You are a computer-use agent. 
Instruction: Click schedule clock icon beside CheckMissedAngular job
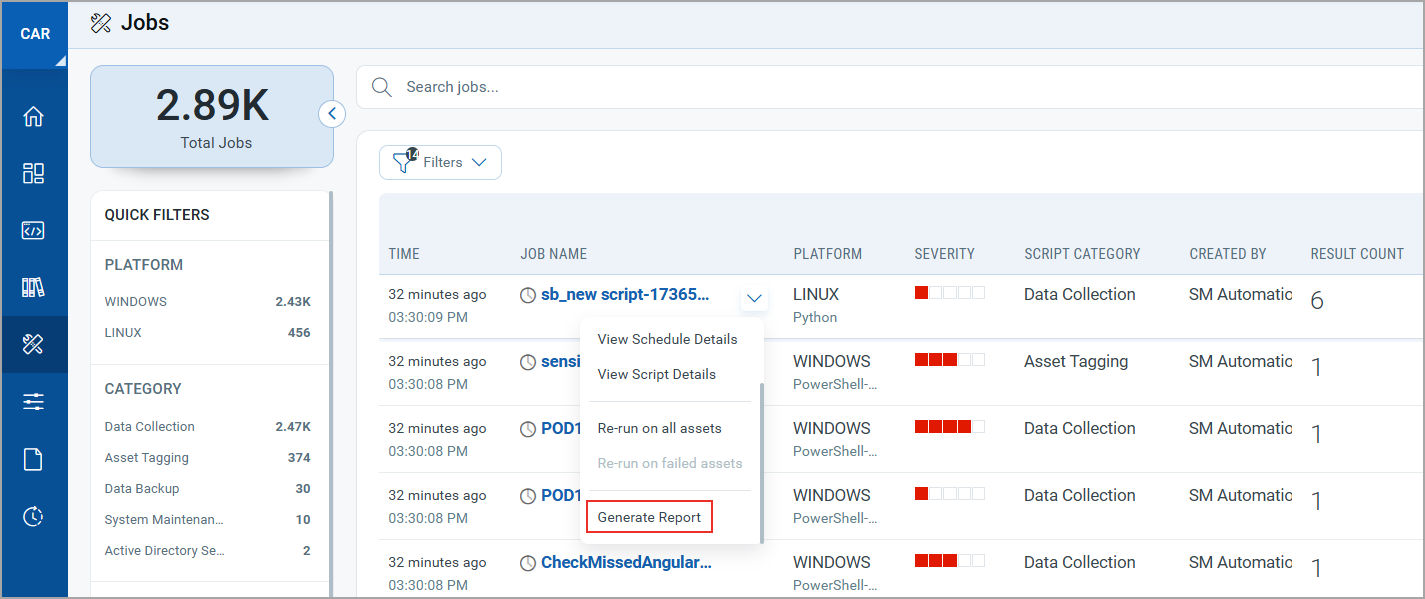click(x=528, y=563)
